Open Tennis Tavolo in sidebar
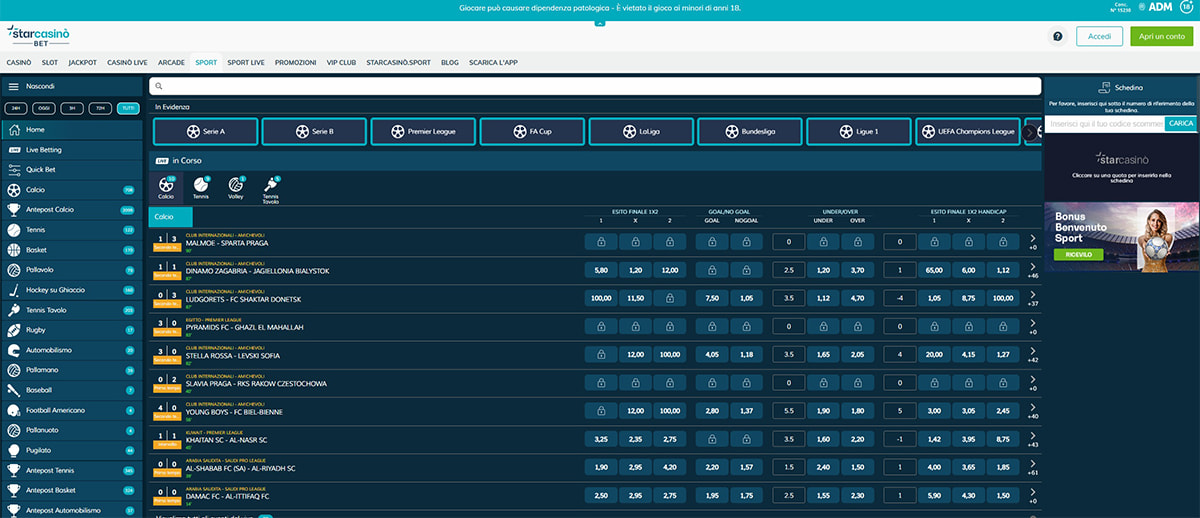 point(70,310)
